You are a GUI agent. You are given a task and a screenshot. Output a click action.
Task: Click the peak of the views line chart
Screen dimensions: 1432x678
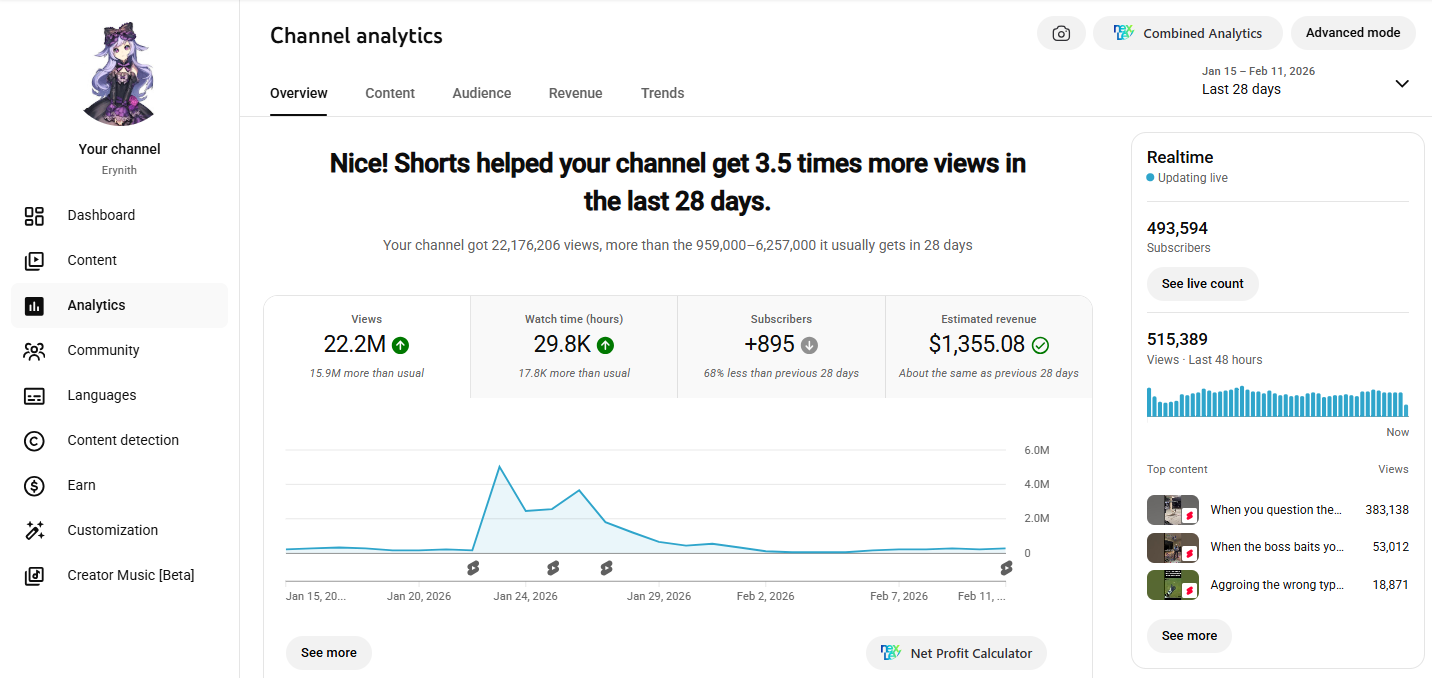[x=499, y=466]
